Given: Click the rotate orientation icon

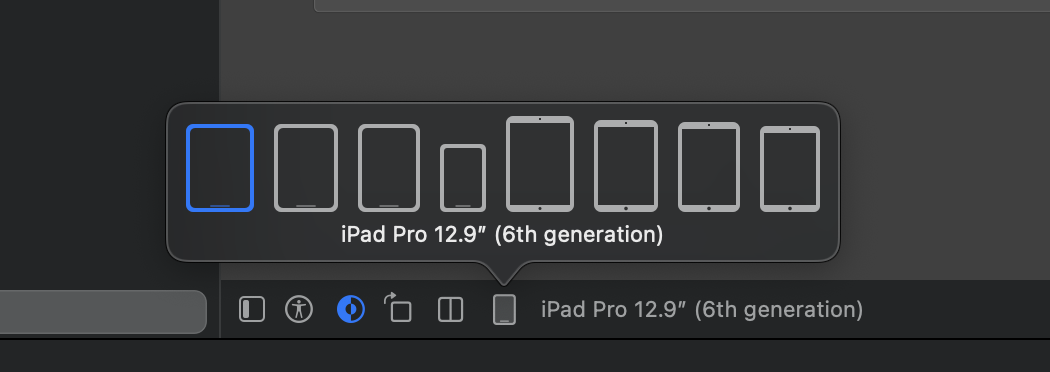Looking at the screenshot, I should 398,308.
